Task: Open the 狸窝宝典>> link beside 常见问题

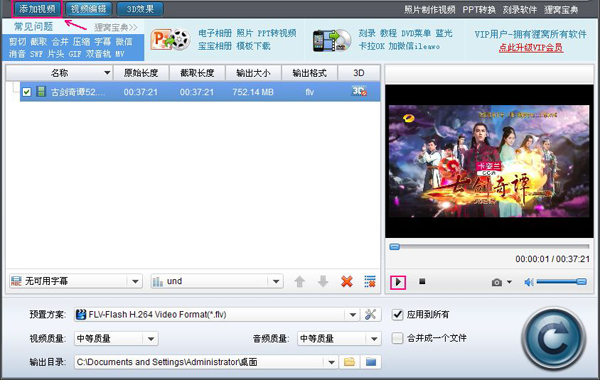Action: [x=116, y=27]
